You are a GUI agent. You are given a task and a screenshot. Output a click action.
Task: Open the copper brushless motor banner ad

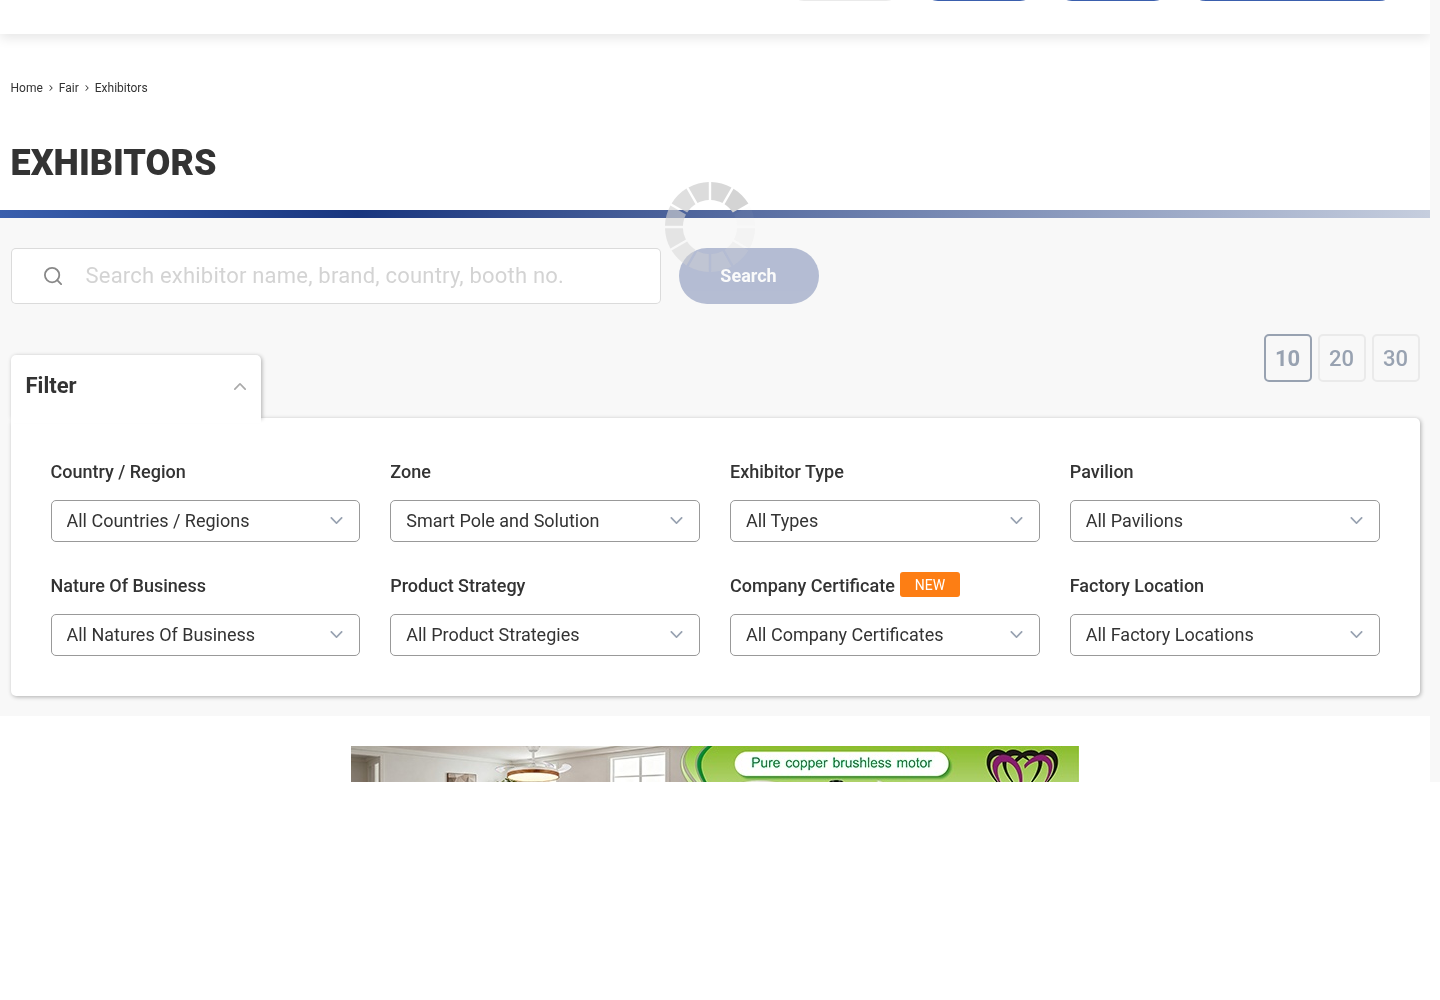coord(715,764)
